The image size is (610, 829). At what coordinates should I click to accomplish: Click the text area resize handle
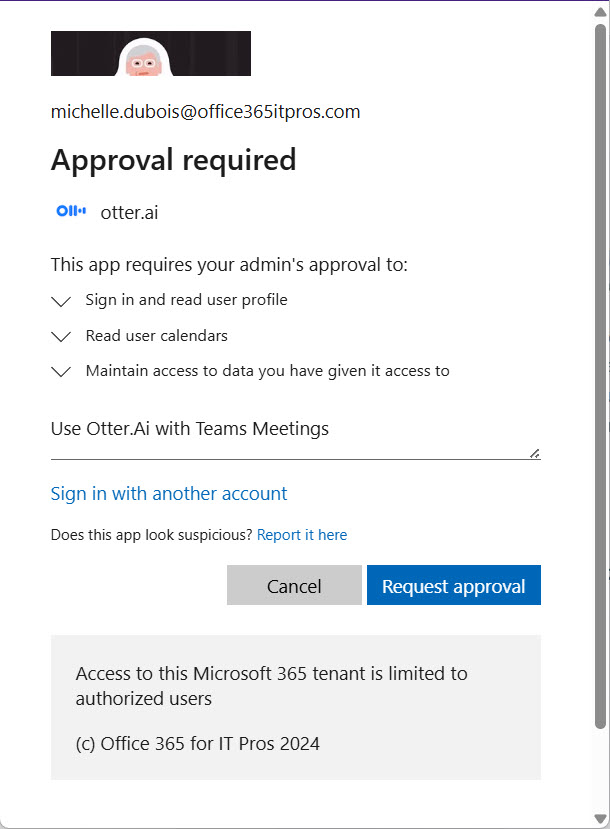coord(535,454)
